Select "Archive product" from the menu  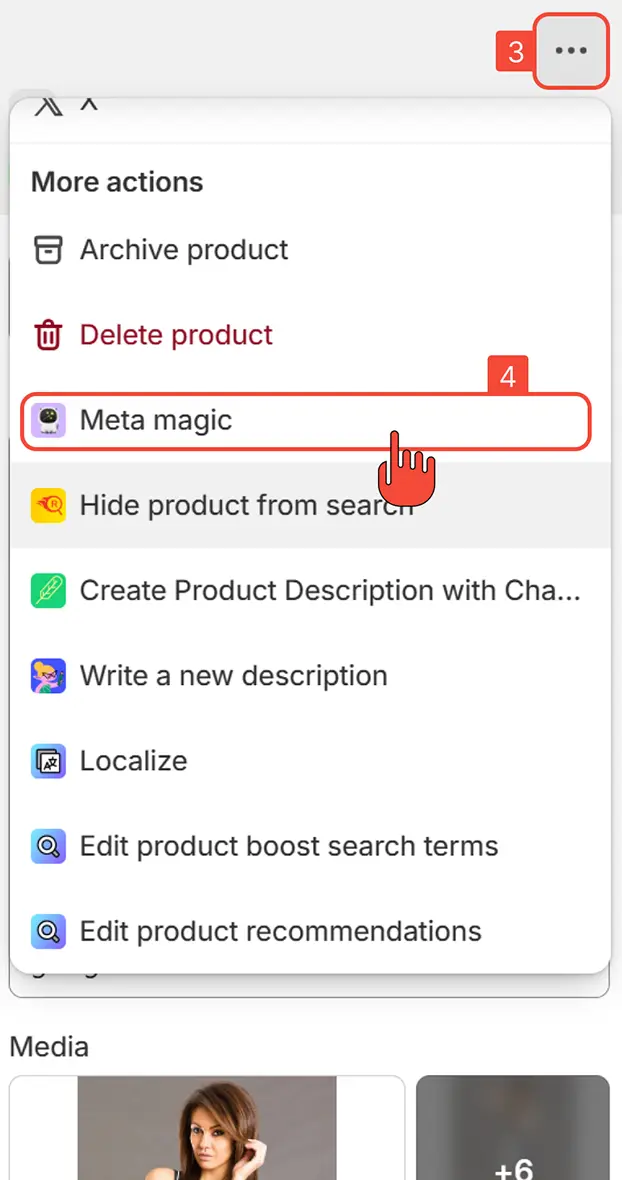tap(183, 250)
